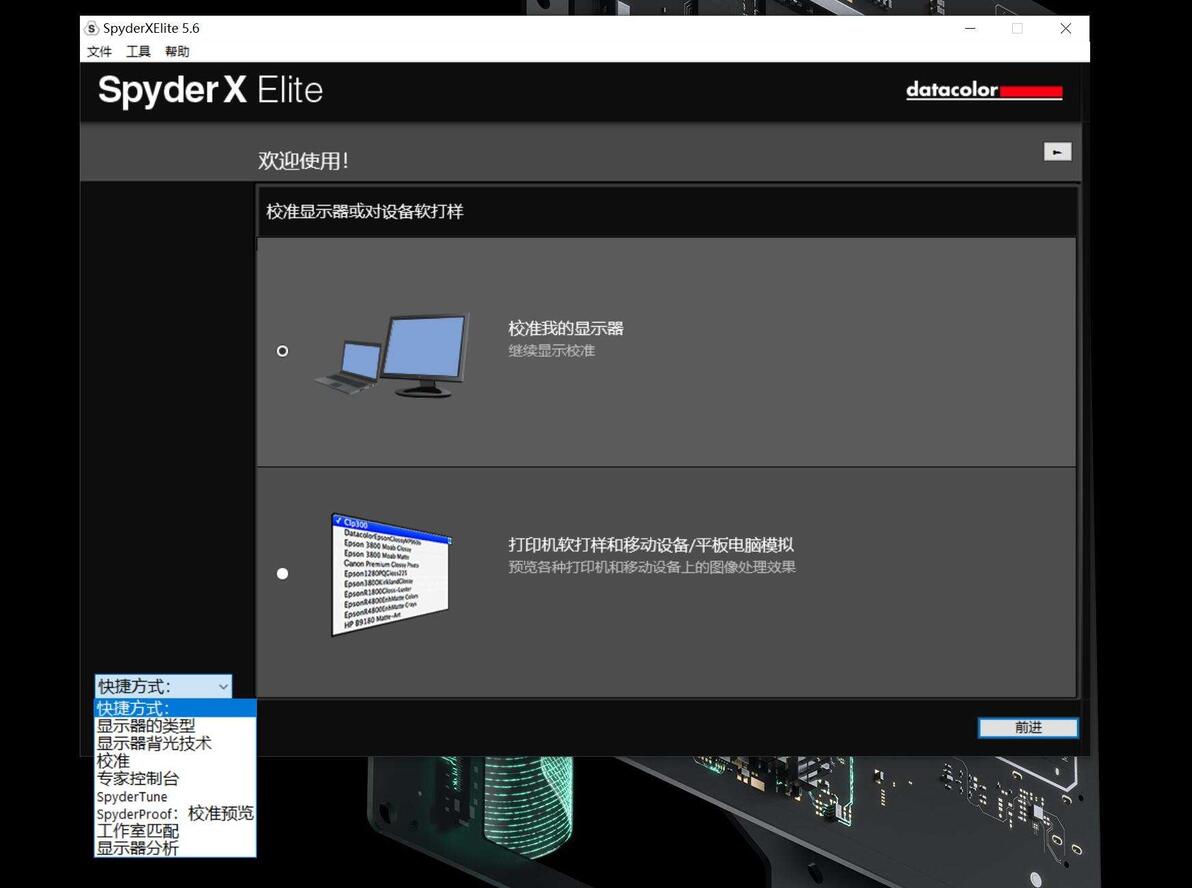1192x888 pixels.
Task: Collapse the 快捷方式 dropdown via its arrow
Action: 223,687
